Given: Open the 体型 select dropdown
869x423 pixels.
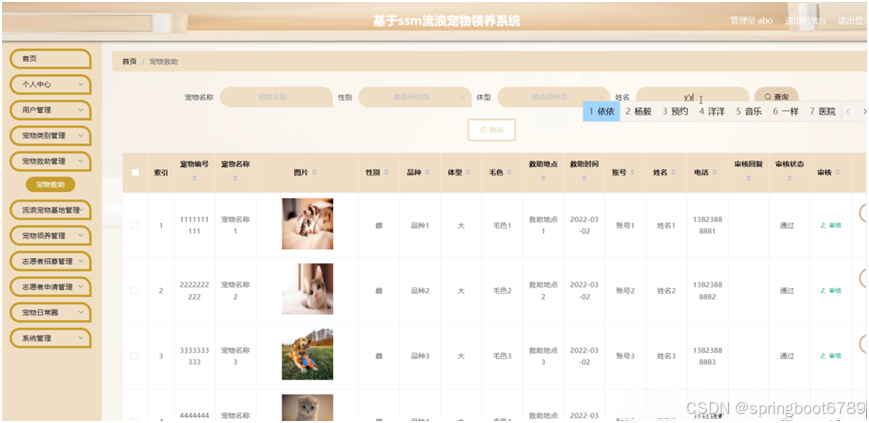Looking at the screenshot, I should (554, 97).
